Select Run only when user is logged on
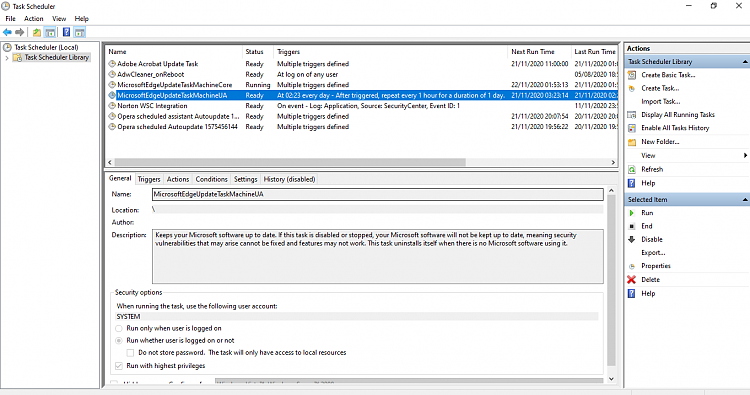The height and width of the screenshot is (395, 750). coord(119,329)
